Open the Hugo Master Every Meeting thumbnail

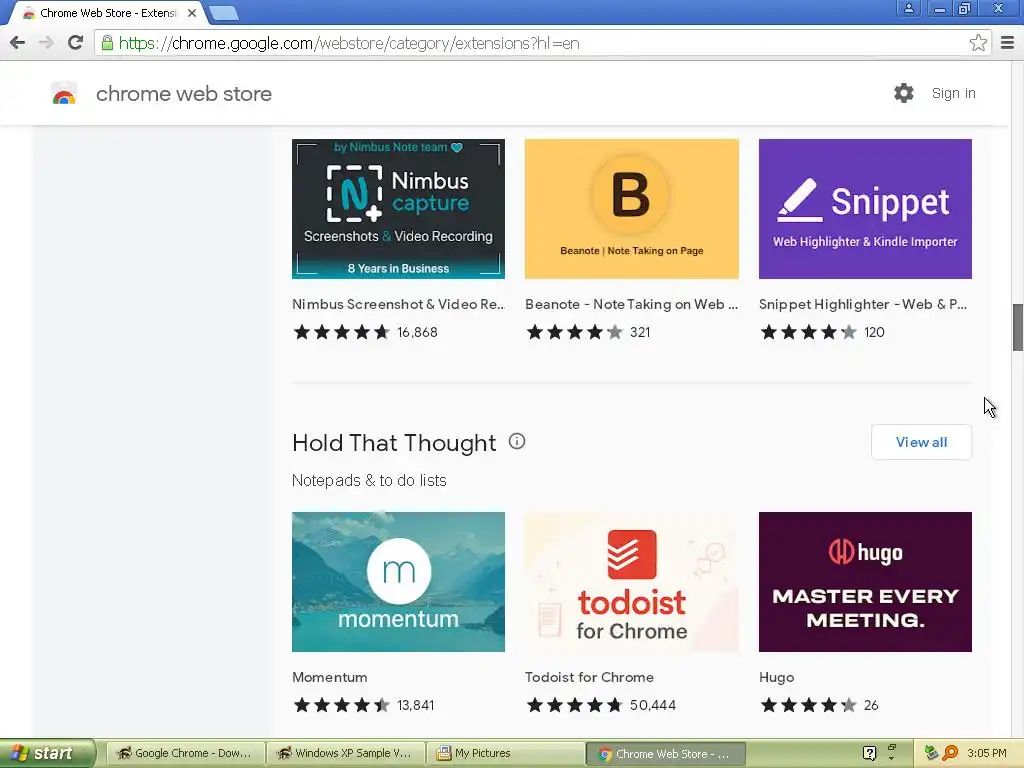coord(865,582)
